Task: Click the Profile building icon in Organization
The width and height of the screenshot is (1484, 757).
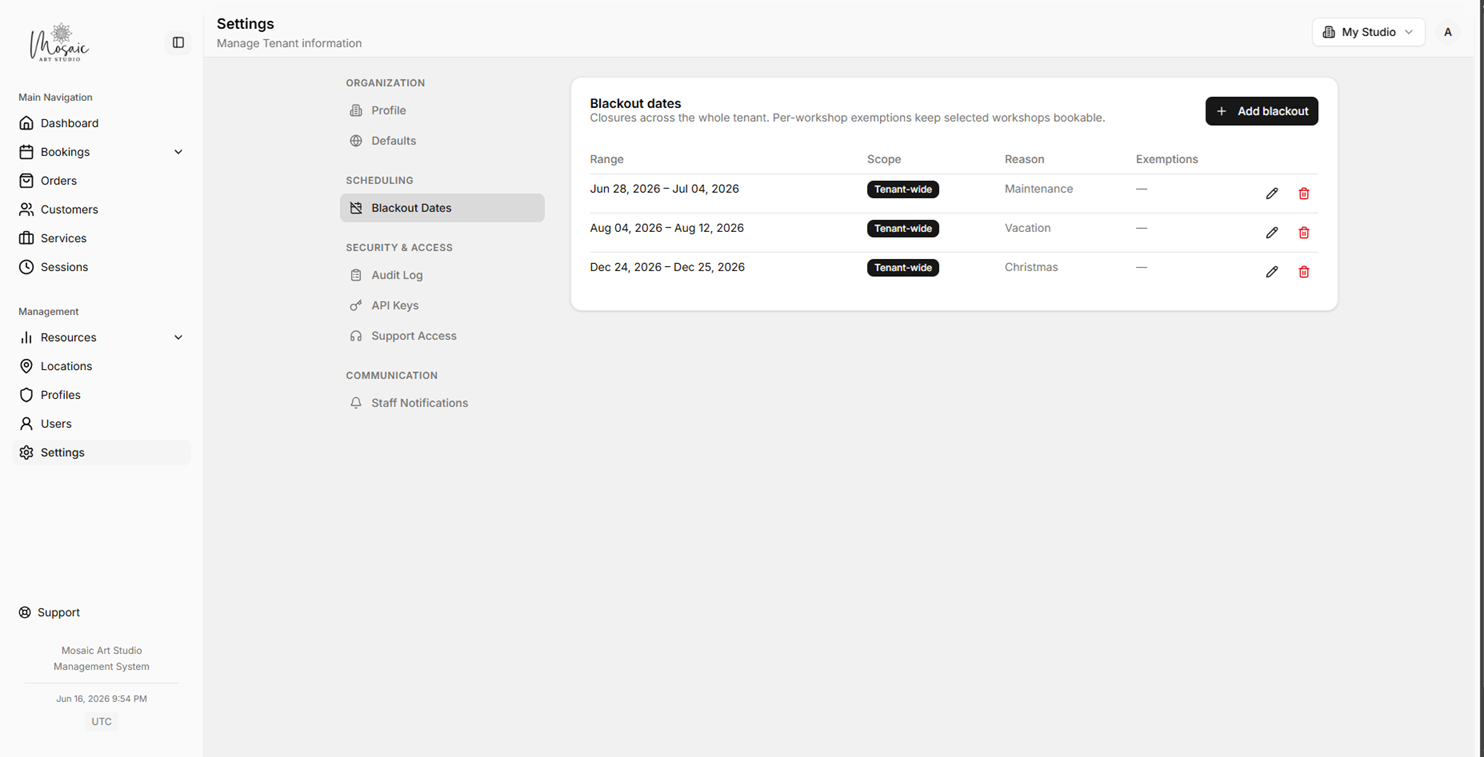Action: pyautogui.click(x=356, y=110)
